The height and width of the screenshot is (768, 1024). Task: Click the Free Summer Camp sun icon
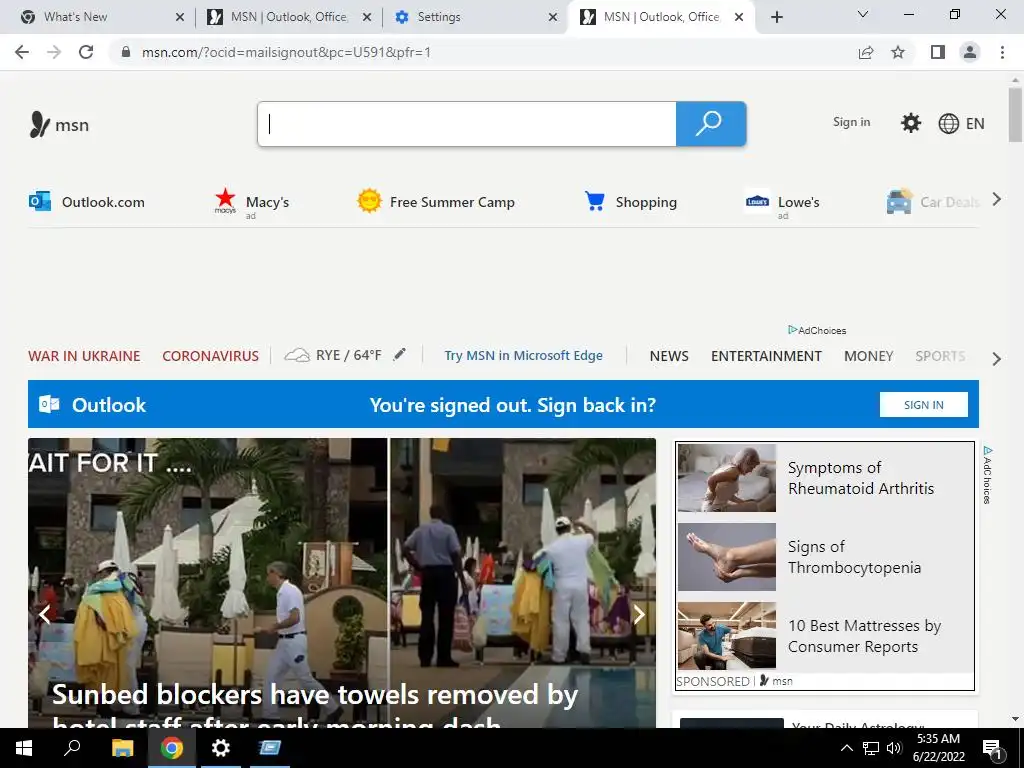[369, 201]
